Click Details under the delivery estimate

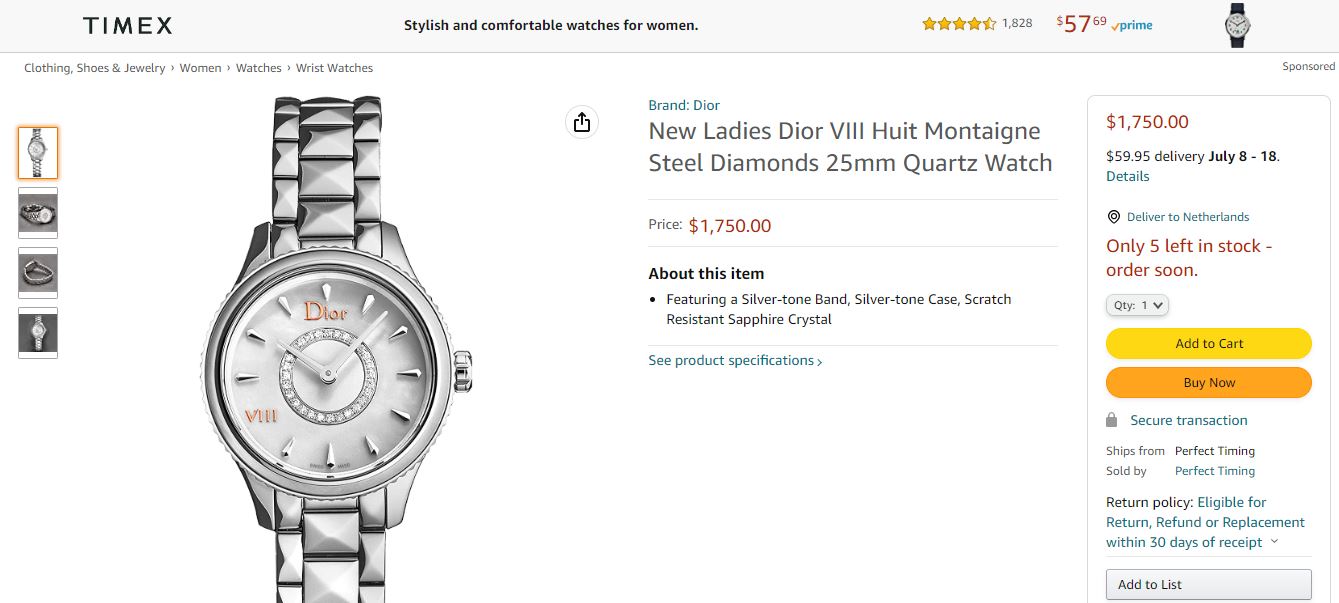[x=1127, y=175]
